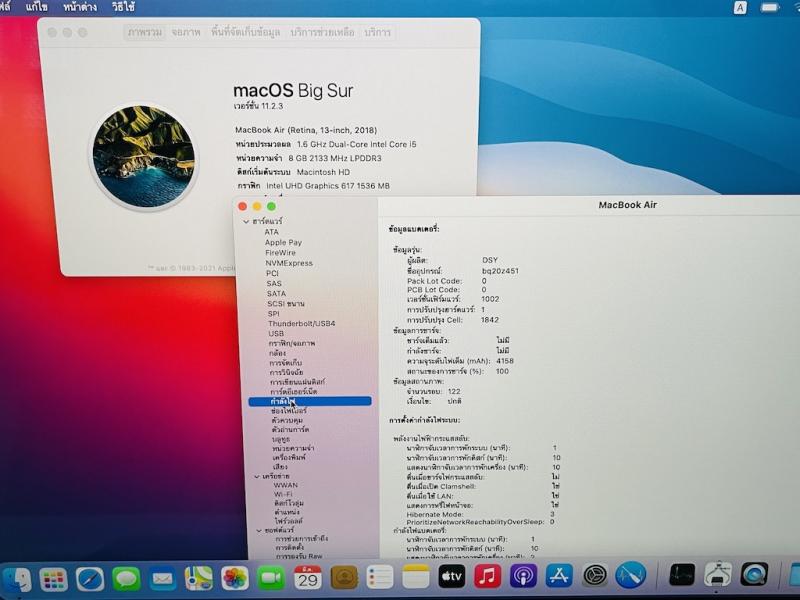Select SATA in the hardware list

[x=276, y=293]
